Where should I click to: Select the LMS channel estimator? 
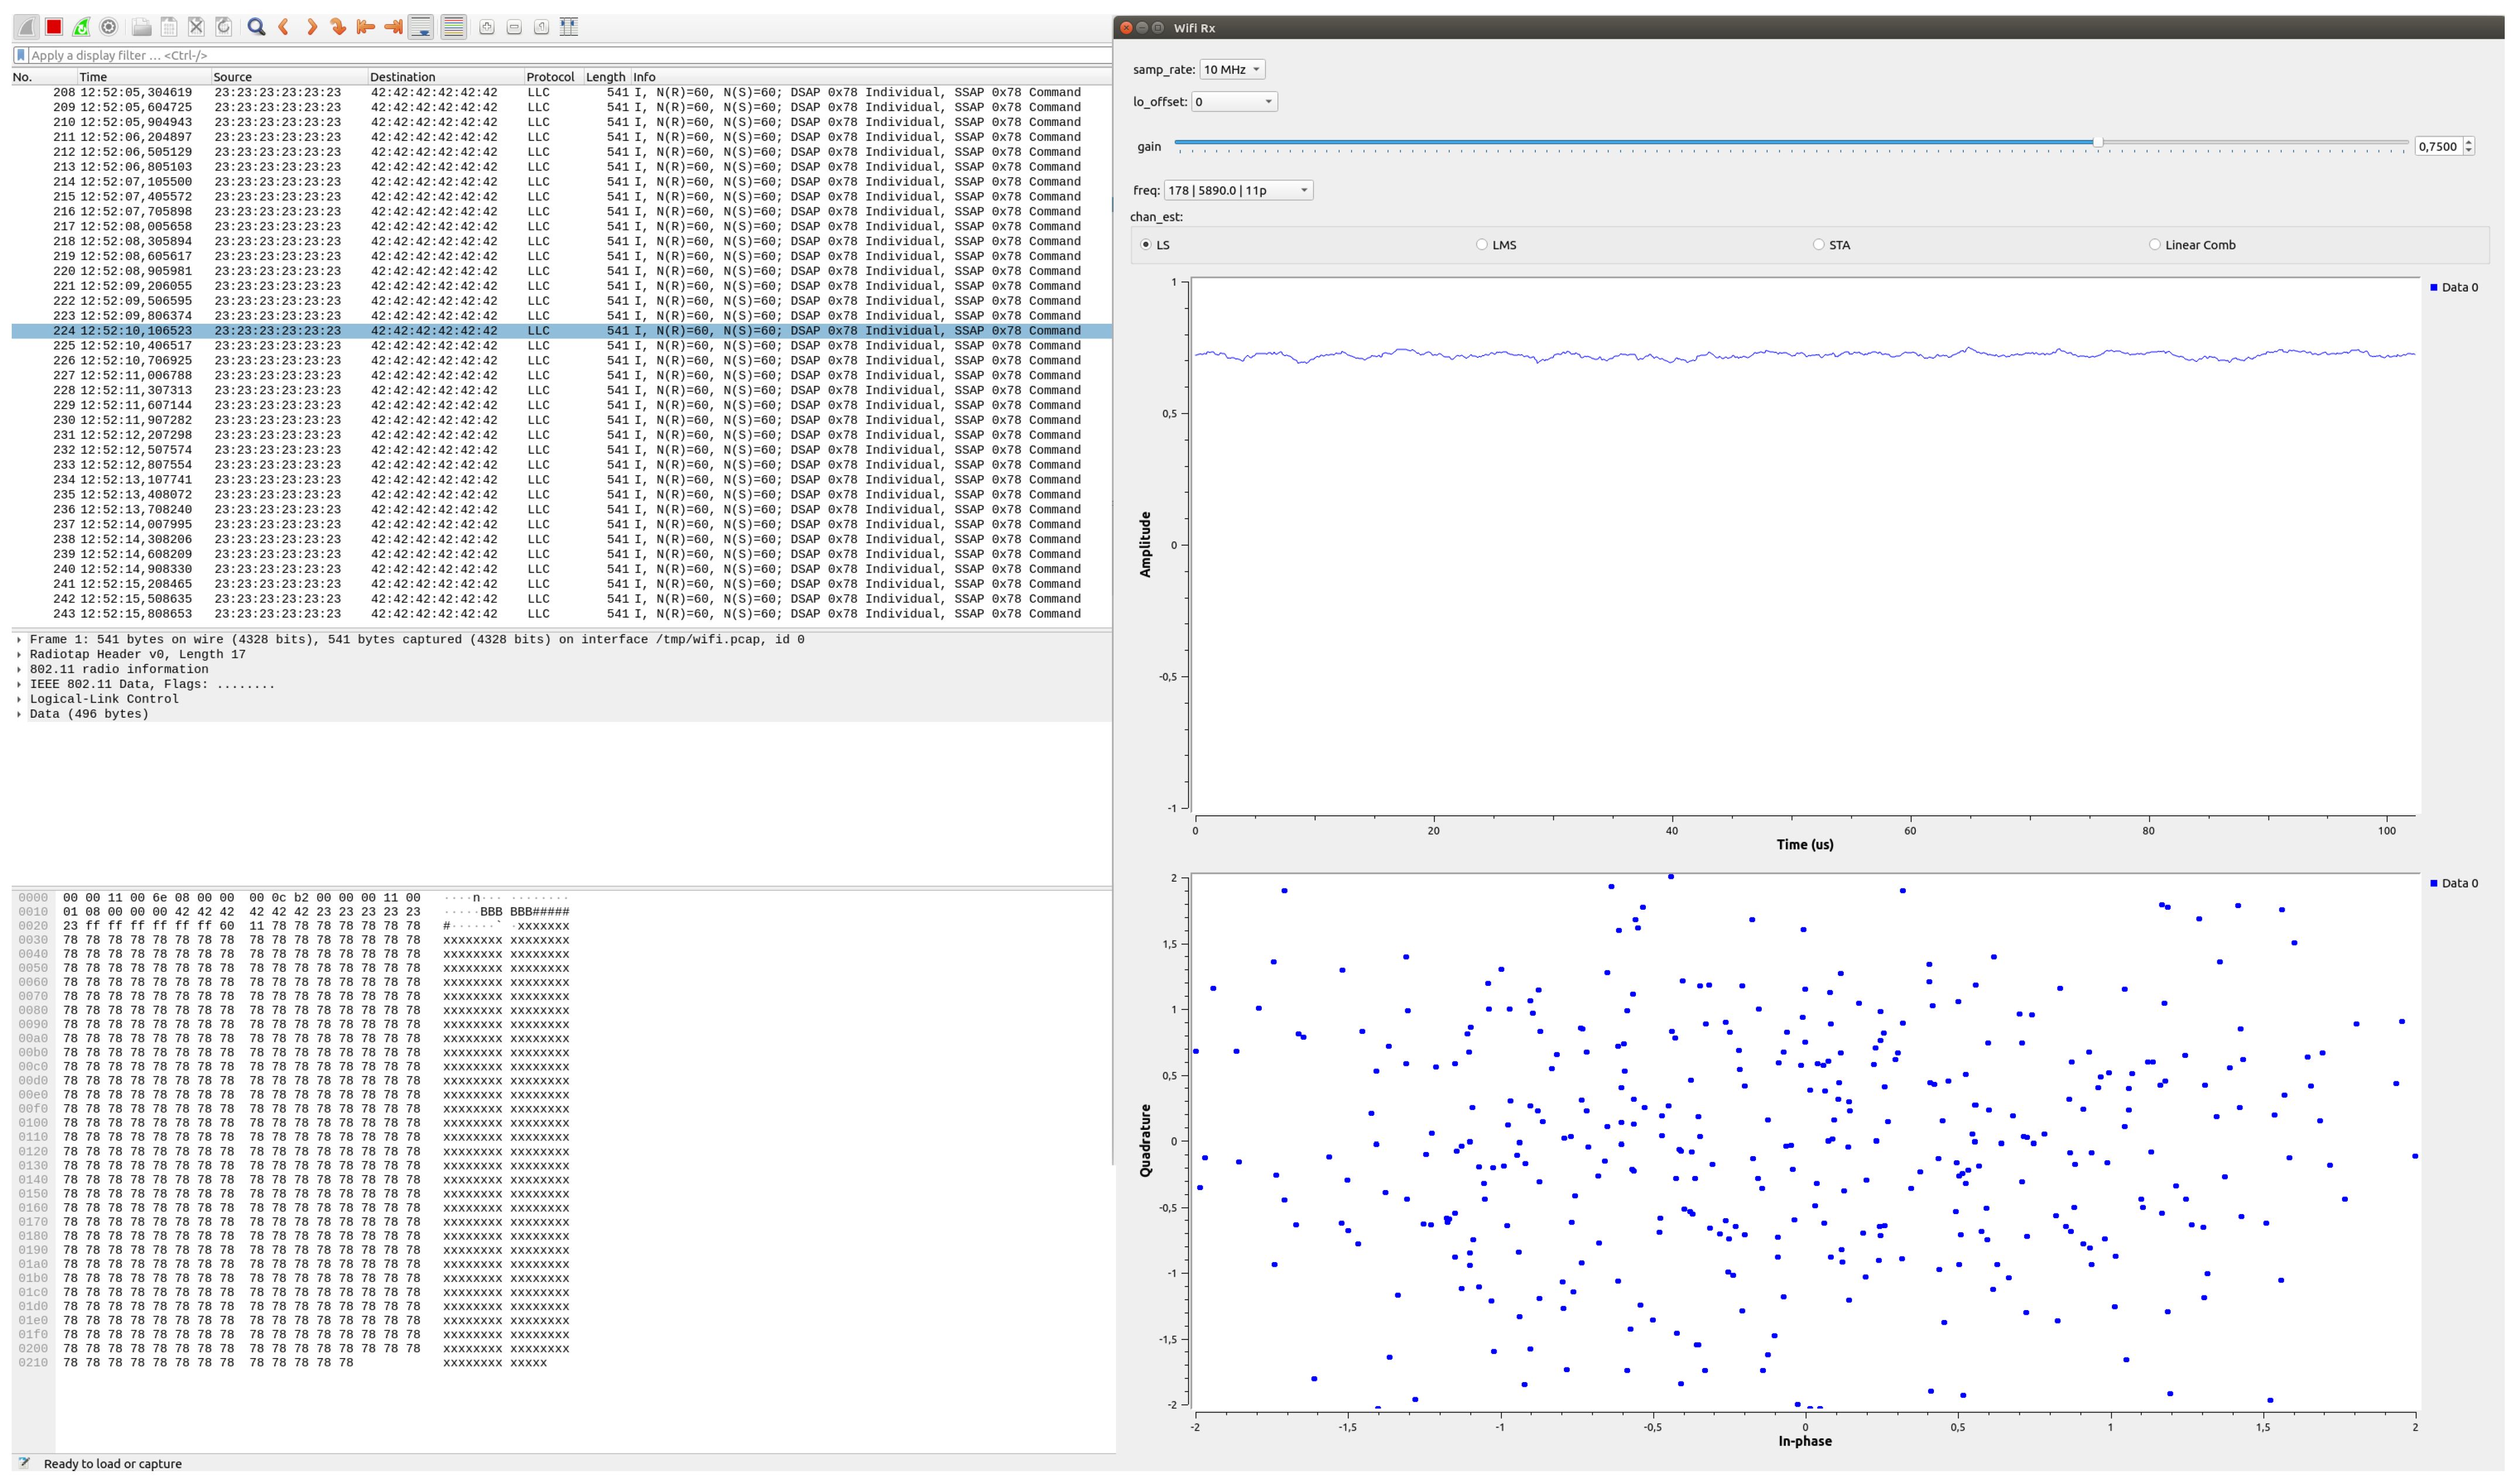1481,245
